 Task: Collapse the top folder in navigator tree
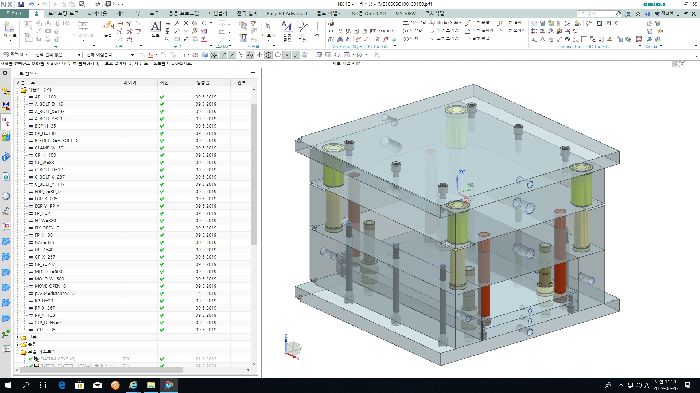pos(18,90)
